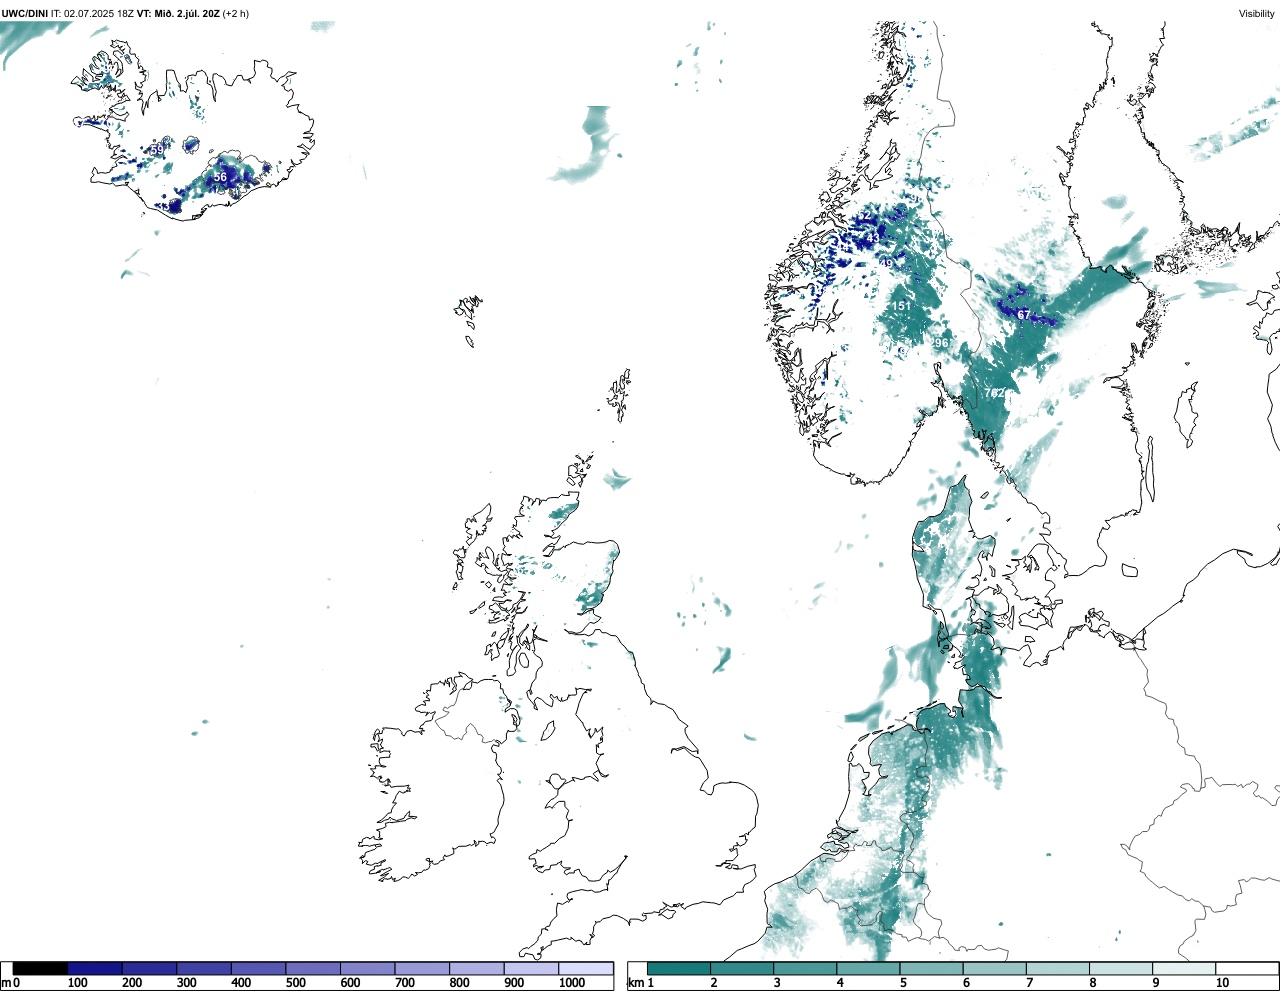
Task: Click the palest lavender swatch above 1000
Action: click(x=586, y=968)
